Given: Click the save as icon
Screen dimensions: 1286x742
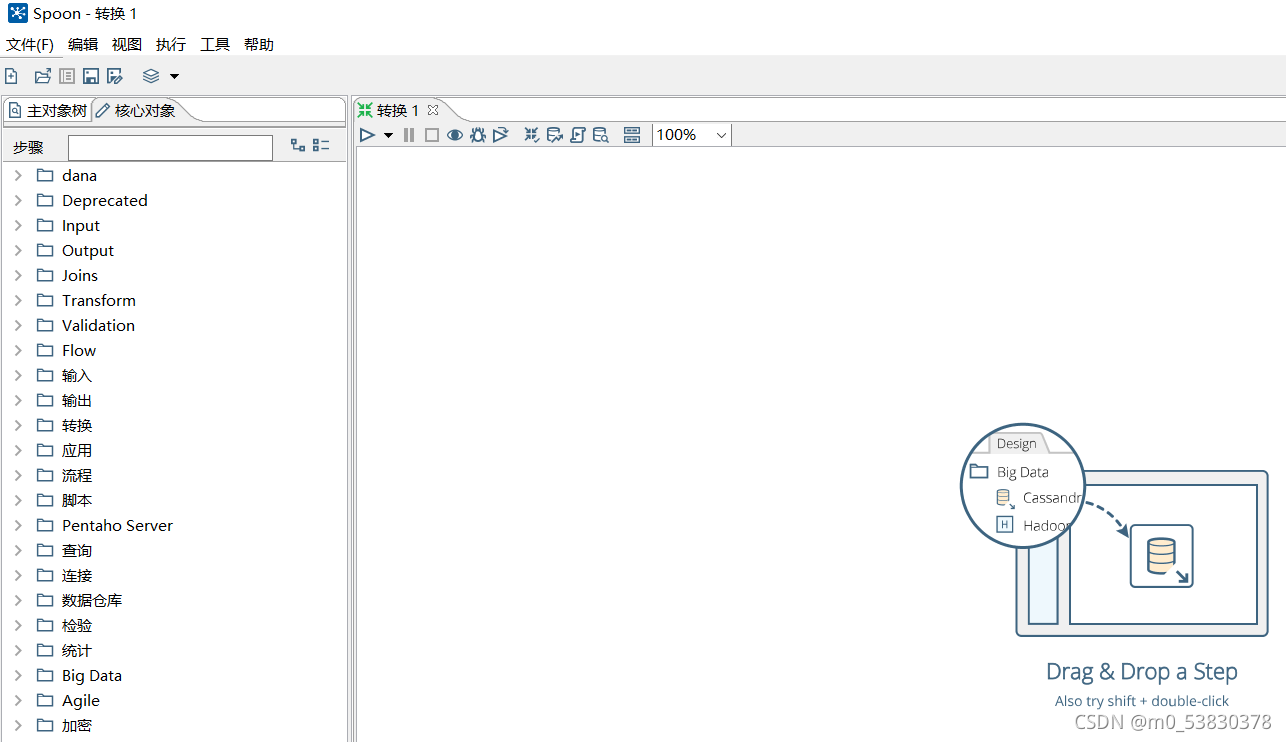Looking at the screenshot, I should pos(115,76).
